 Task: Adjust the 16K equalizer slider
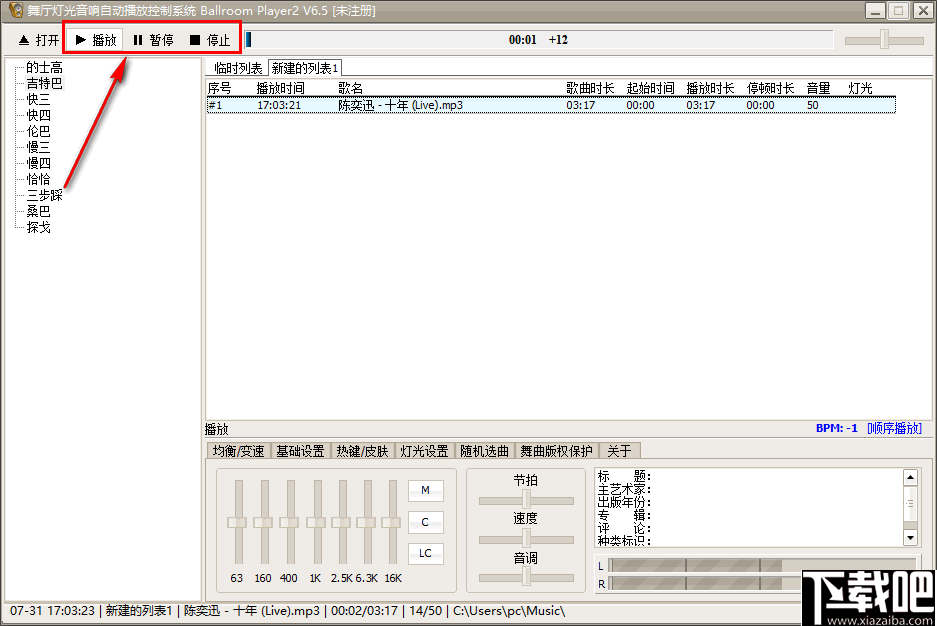tap(392, 522)
